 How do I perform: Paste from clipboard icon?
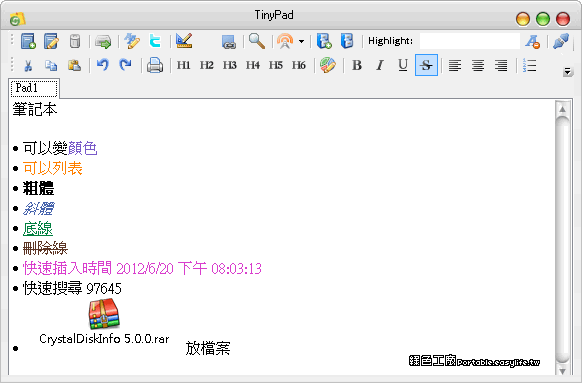[x=74, y=65]
